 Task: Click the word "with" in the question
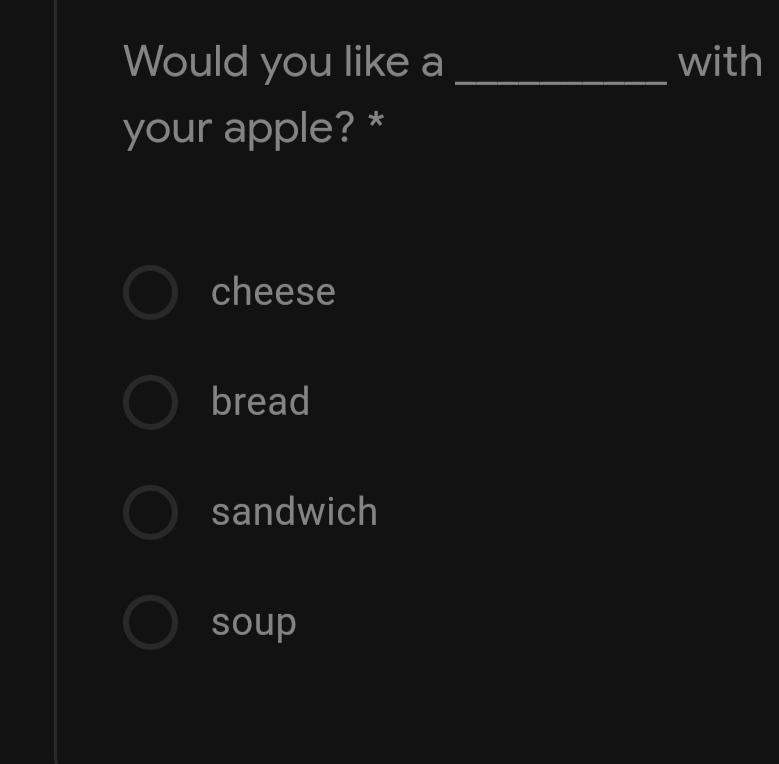point(720,62)
